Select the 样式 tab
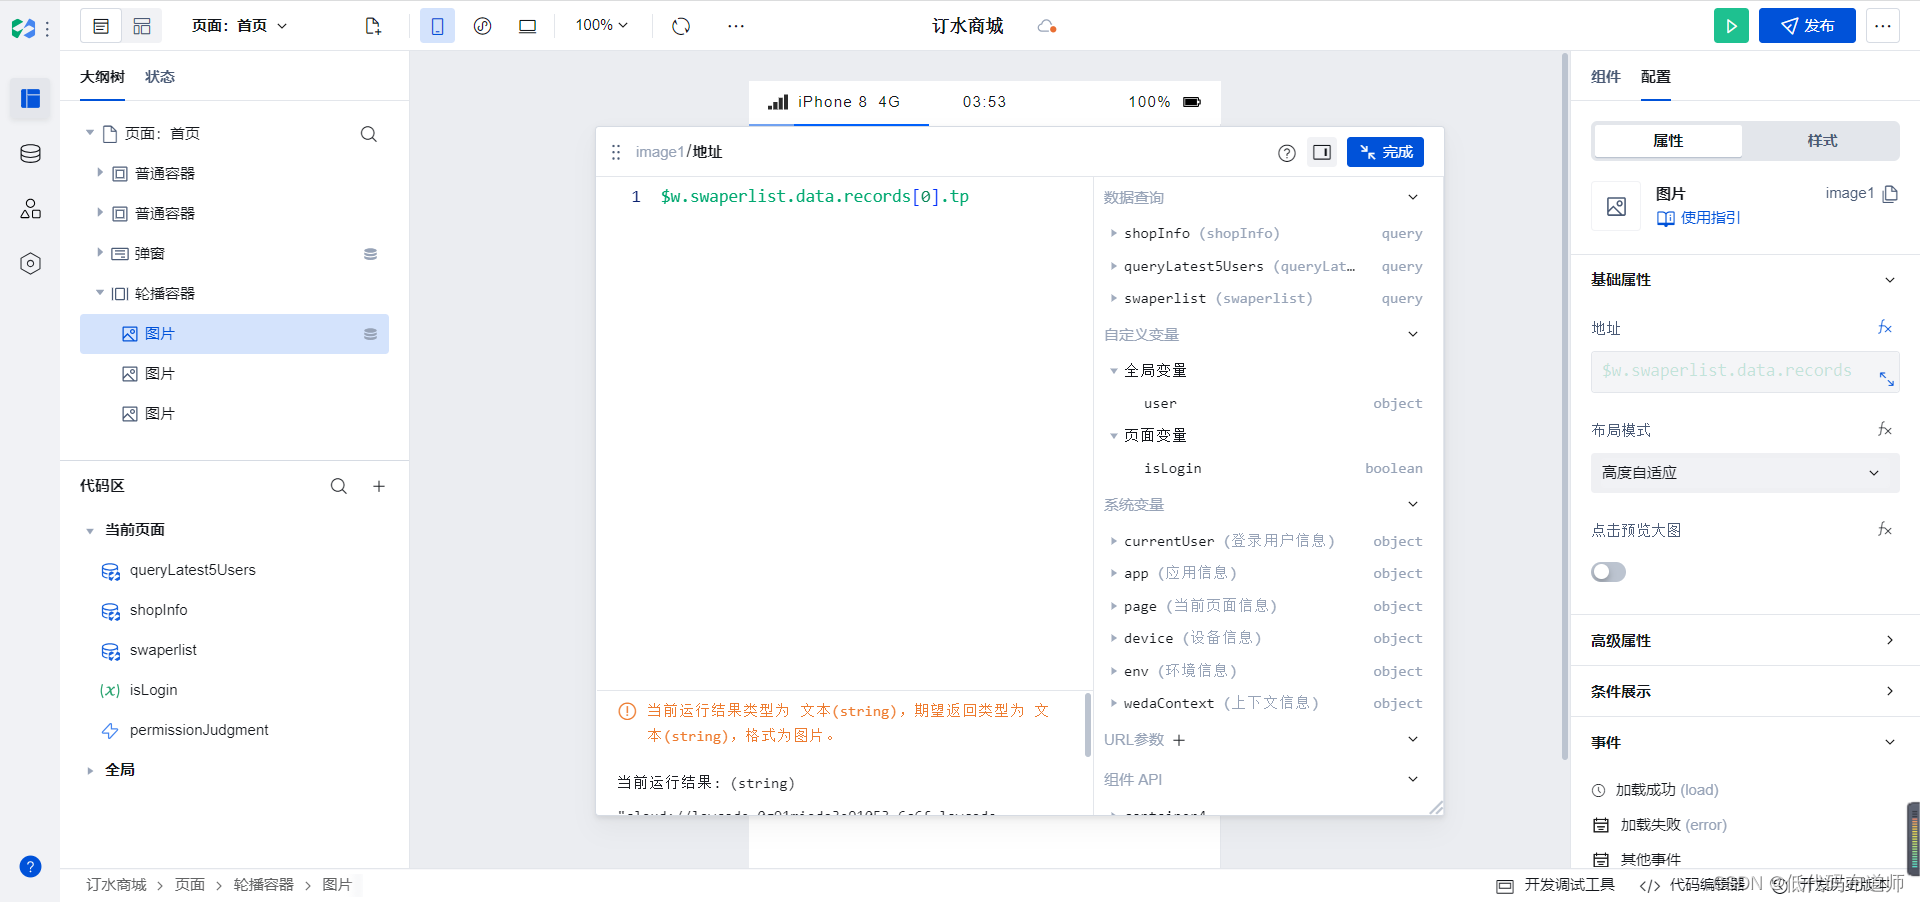This screenshot has height=902, width=1920. (1822, 141)
